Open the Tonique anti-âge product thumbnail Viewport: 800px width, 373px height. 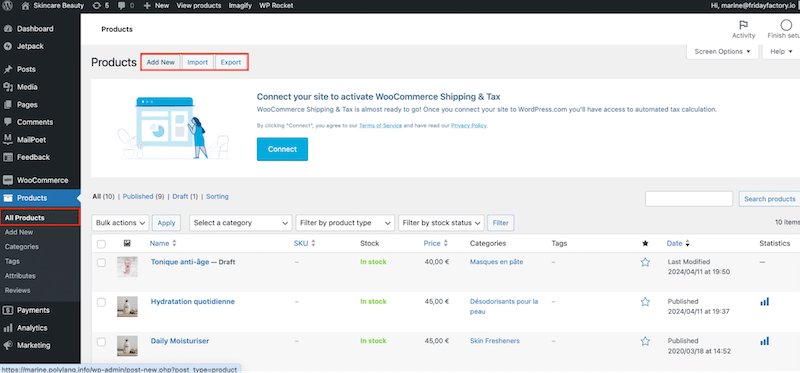127,266
